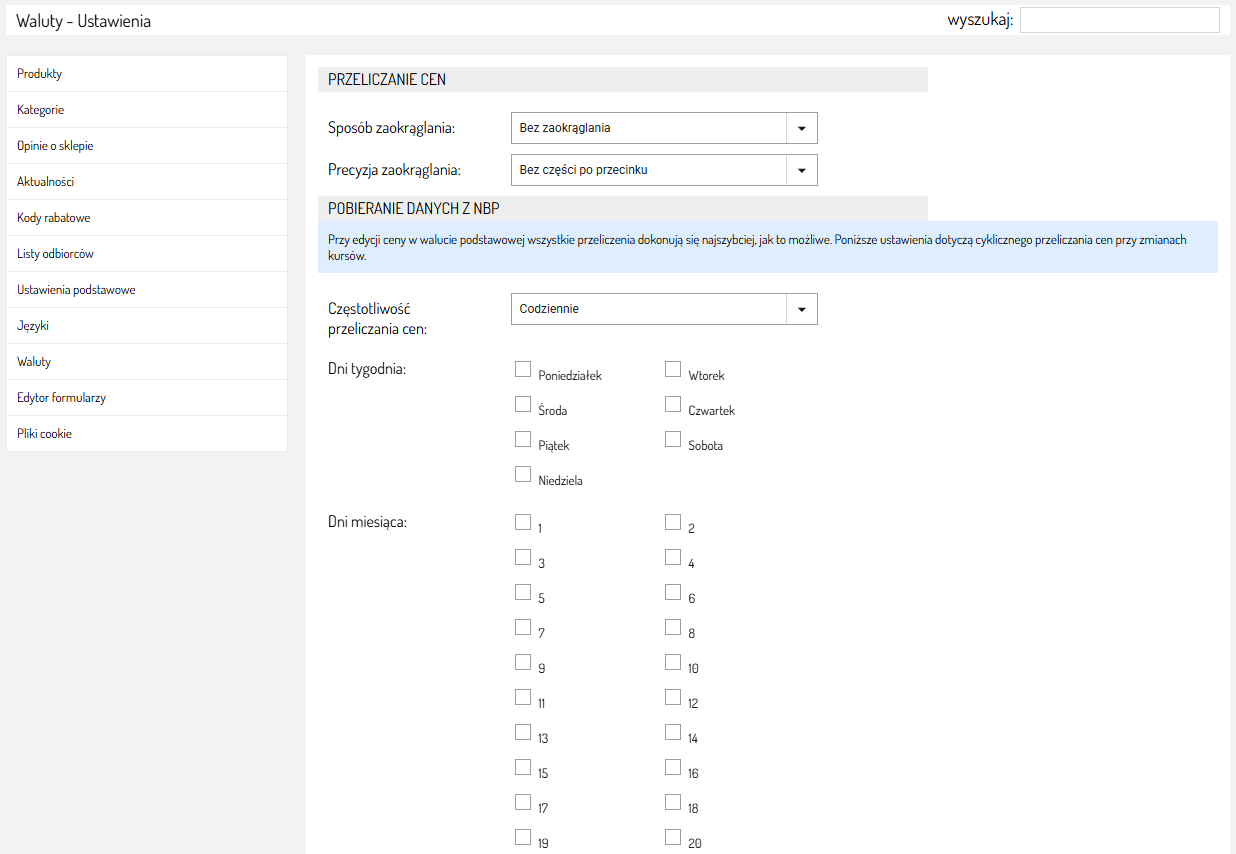Open Języki in the sidebar

coord(33,326)
